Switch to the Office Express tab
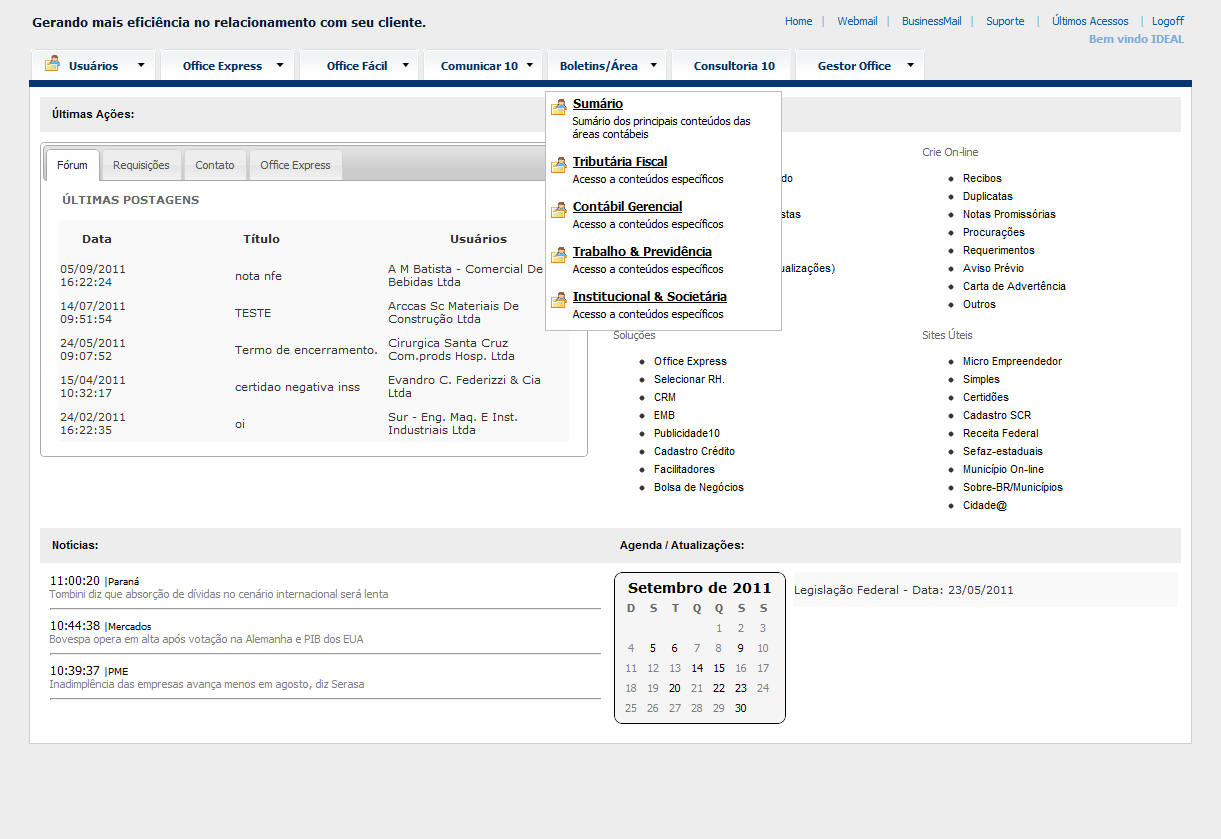This screenshot has height=839, width=1221. point(295,165)
